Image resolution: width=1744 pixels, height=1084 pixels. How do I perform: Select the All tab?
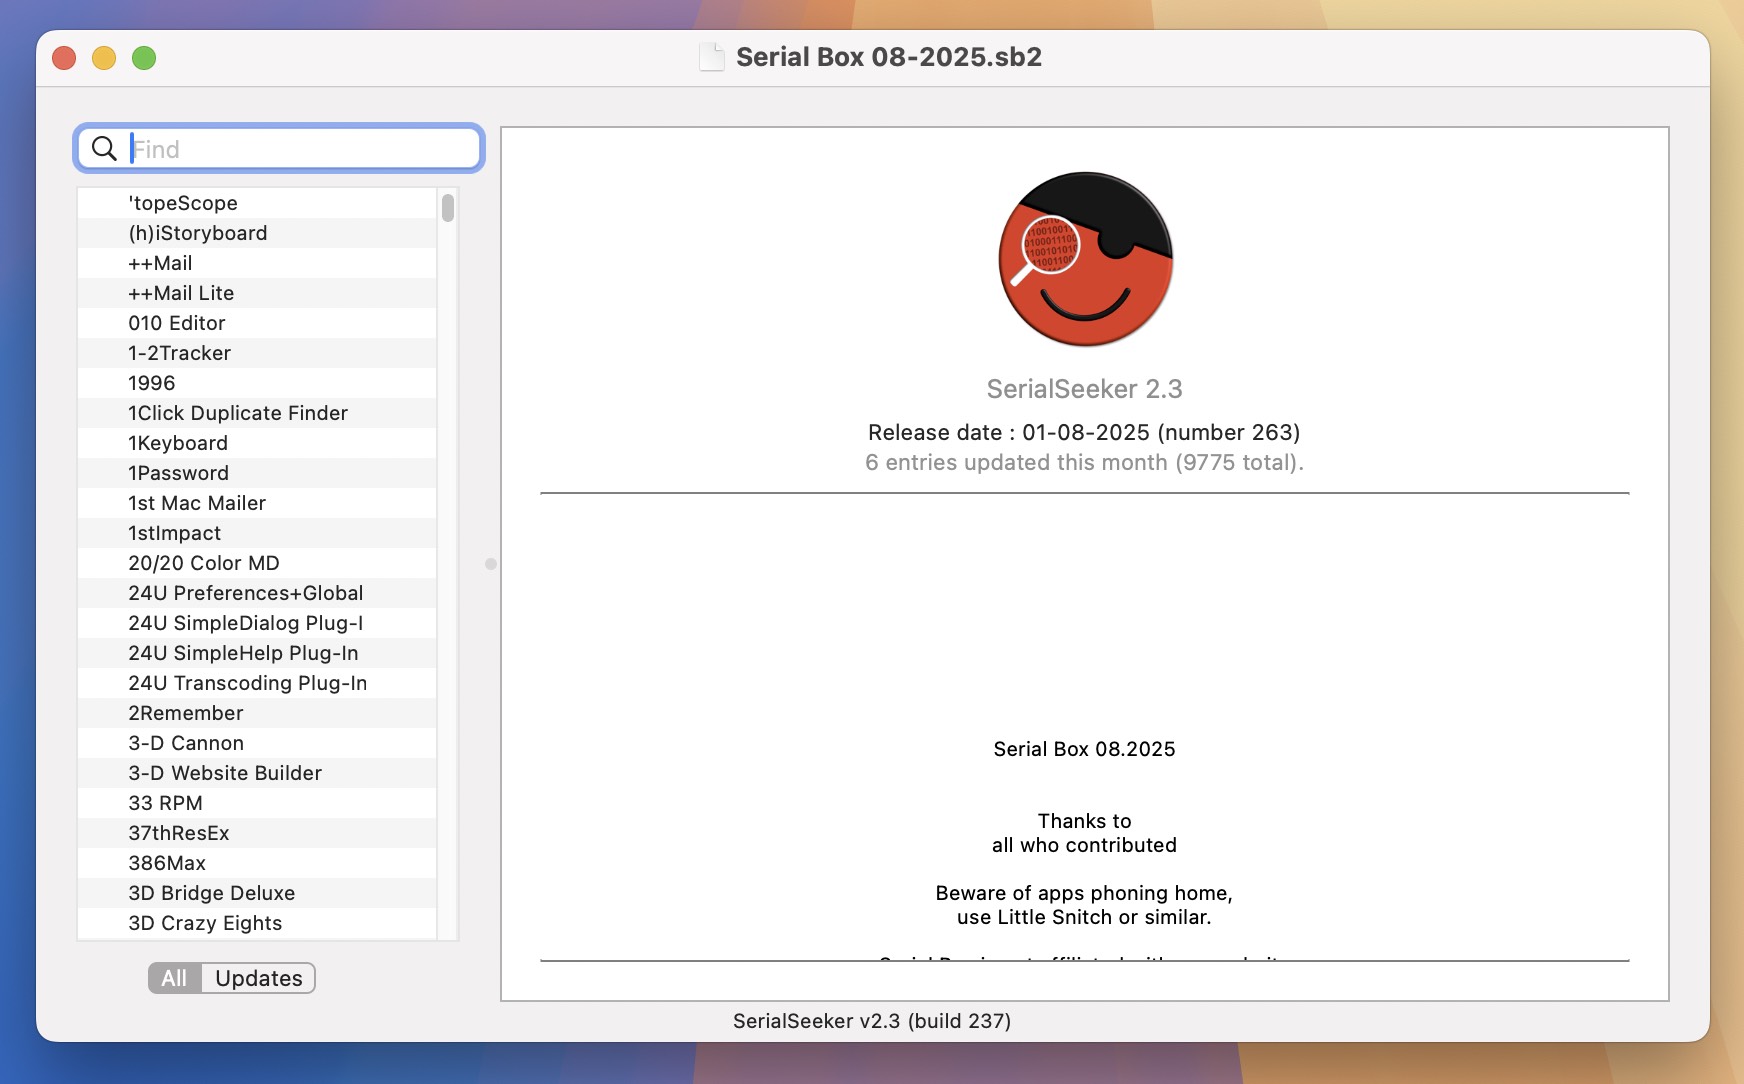click(174, 978)
